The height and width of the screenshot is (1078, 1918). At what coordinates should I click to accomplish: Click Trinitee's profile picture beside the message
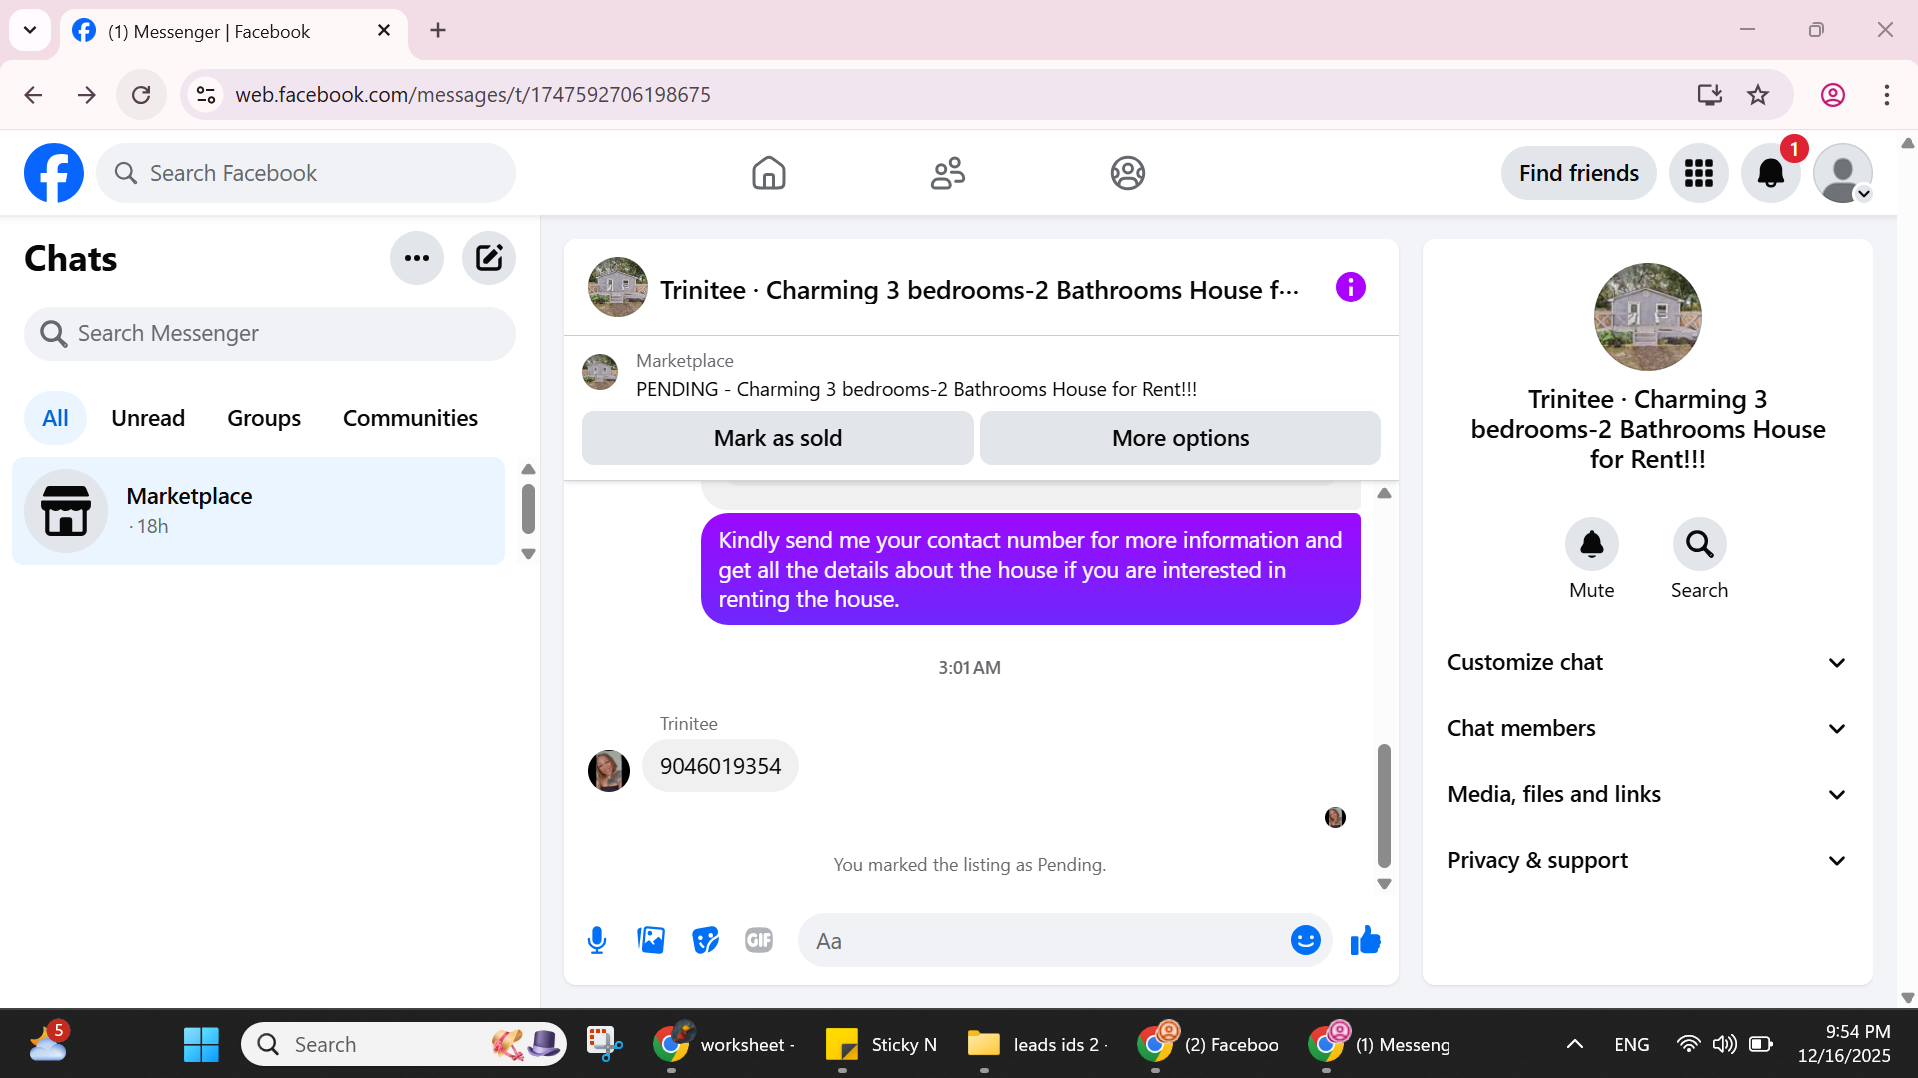pyautogui.click(x=609, y=771)
